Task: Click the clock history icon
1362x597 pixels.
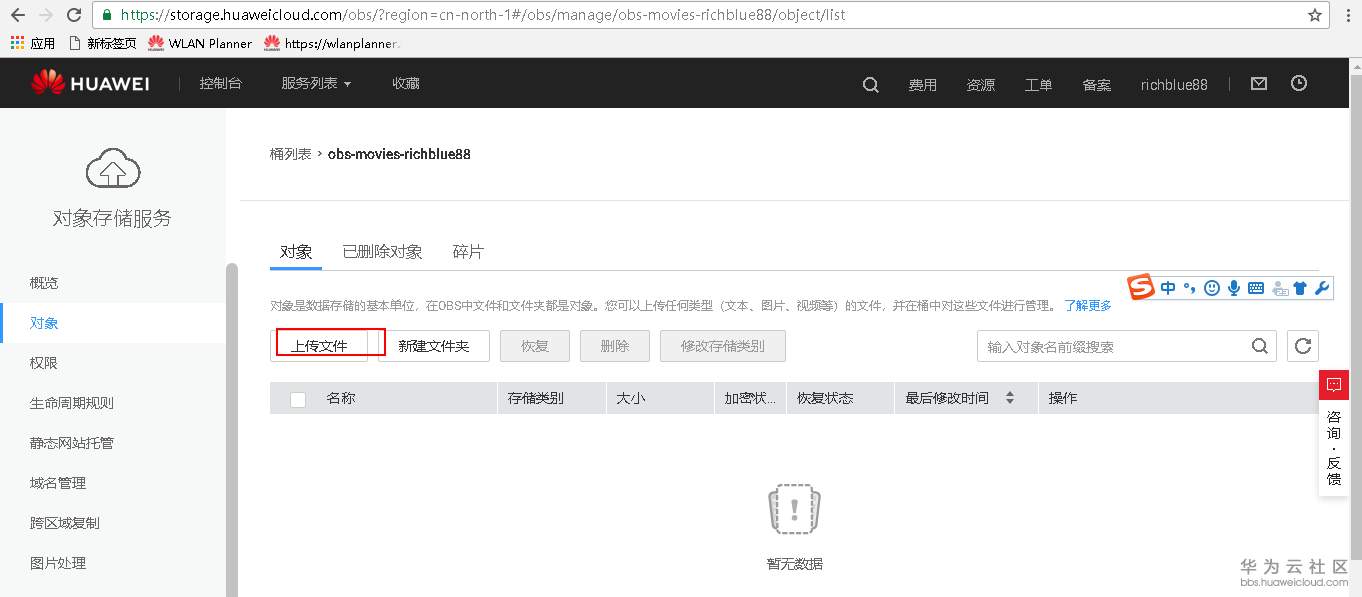Action: [1299, 84]
